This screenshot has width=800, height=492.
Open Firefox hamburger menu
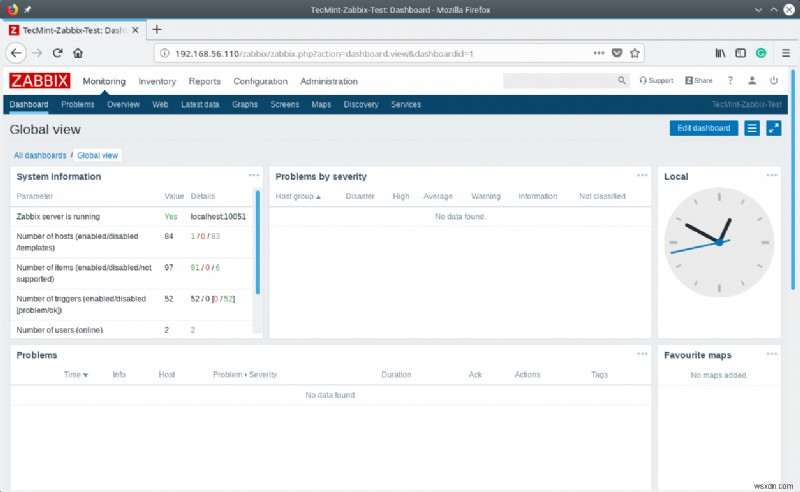pos(786,53)
